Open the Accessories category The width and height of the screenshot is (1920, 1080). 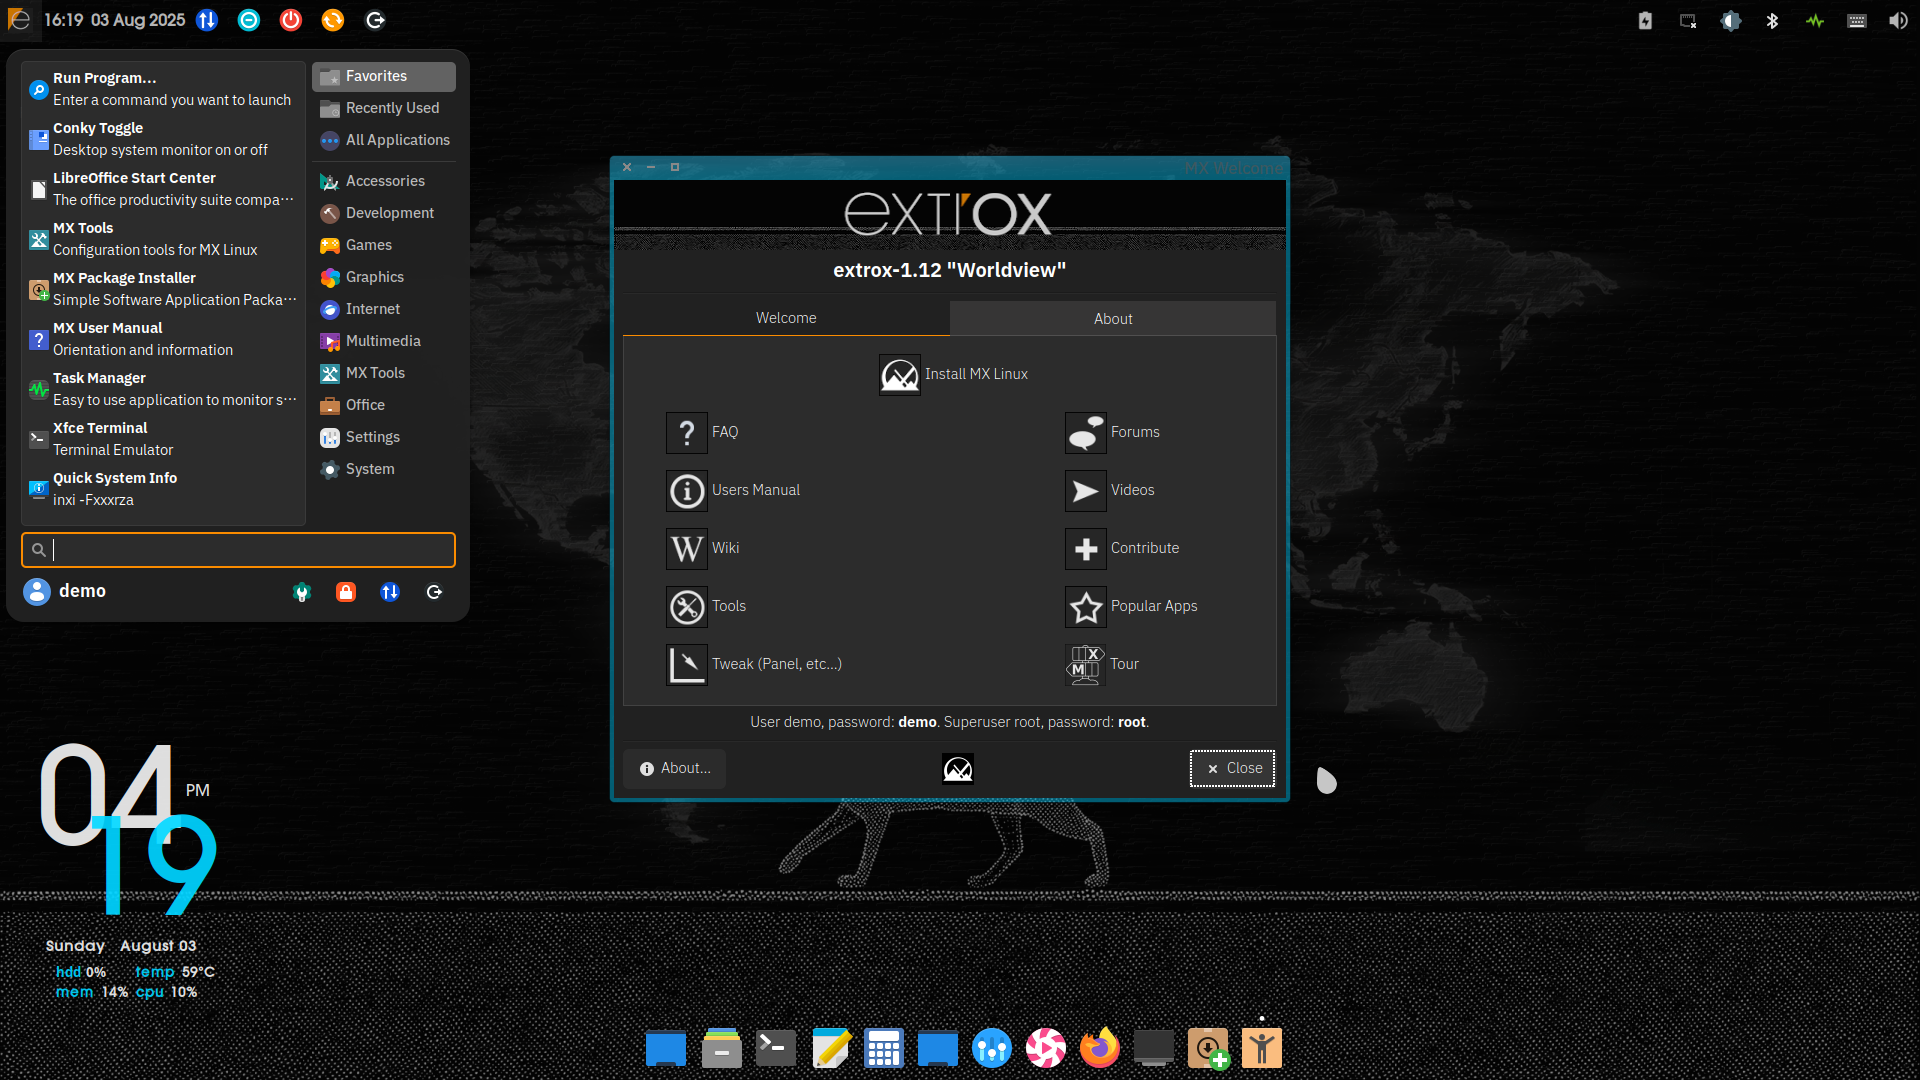point(384,181)
